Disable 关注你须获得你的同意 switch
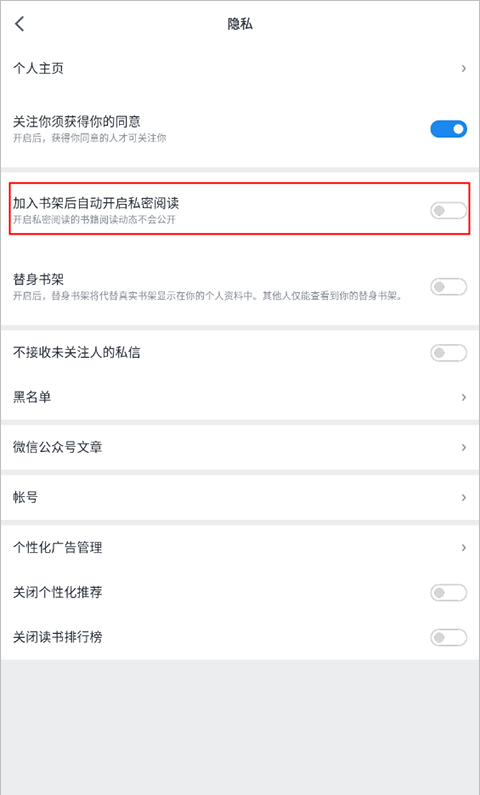Viewport: 480px width, 795px height. tap(449, 129)
